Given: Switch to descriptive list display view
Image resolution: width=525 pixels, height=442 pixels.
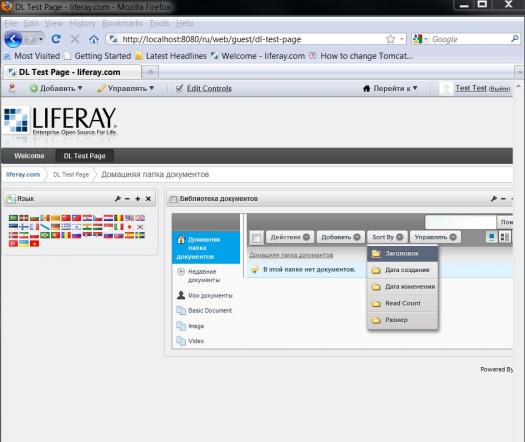Looking at the screenshot, I should point(504,237).
